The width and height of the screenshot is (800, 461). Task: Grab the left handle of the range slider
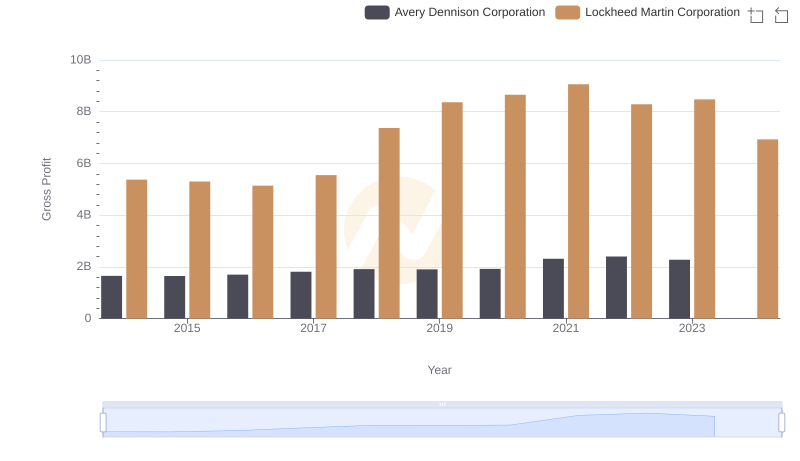coord(103,423)
